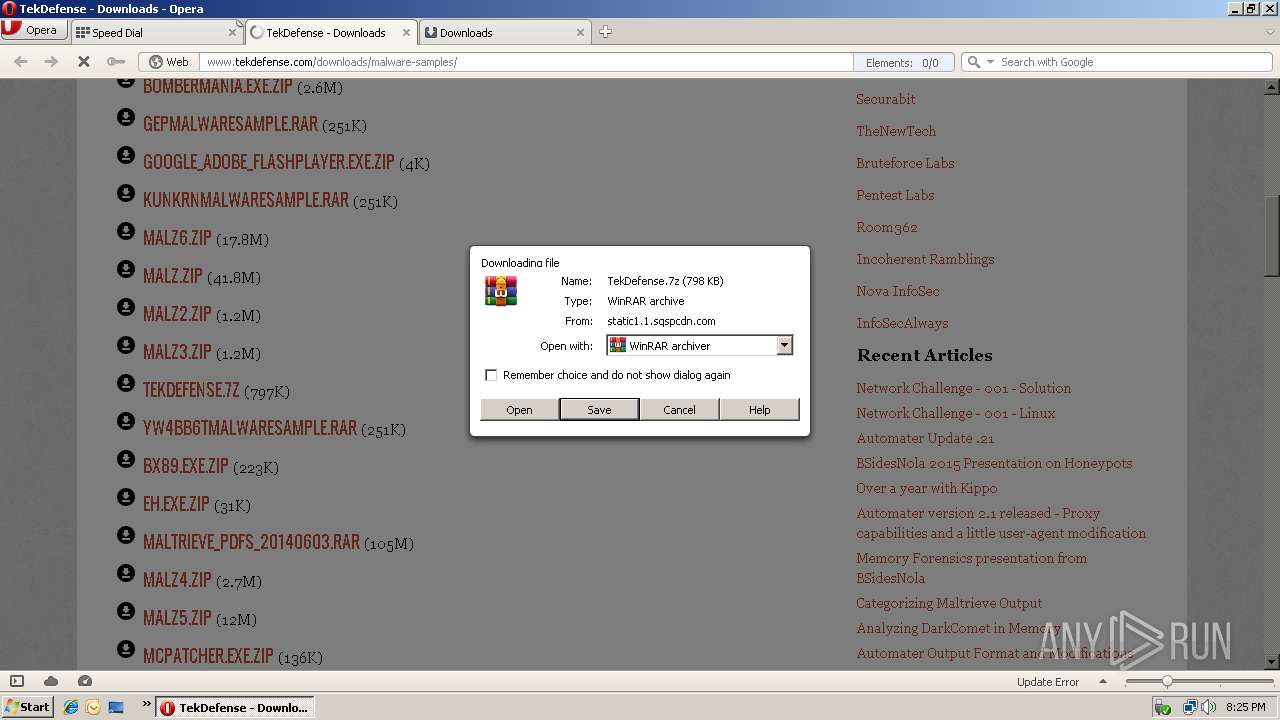Open the BOMBERMANIA.EXE.ZIP link
This screenshot has height=720, width=1280.
pos(218,87)
